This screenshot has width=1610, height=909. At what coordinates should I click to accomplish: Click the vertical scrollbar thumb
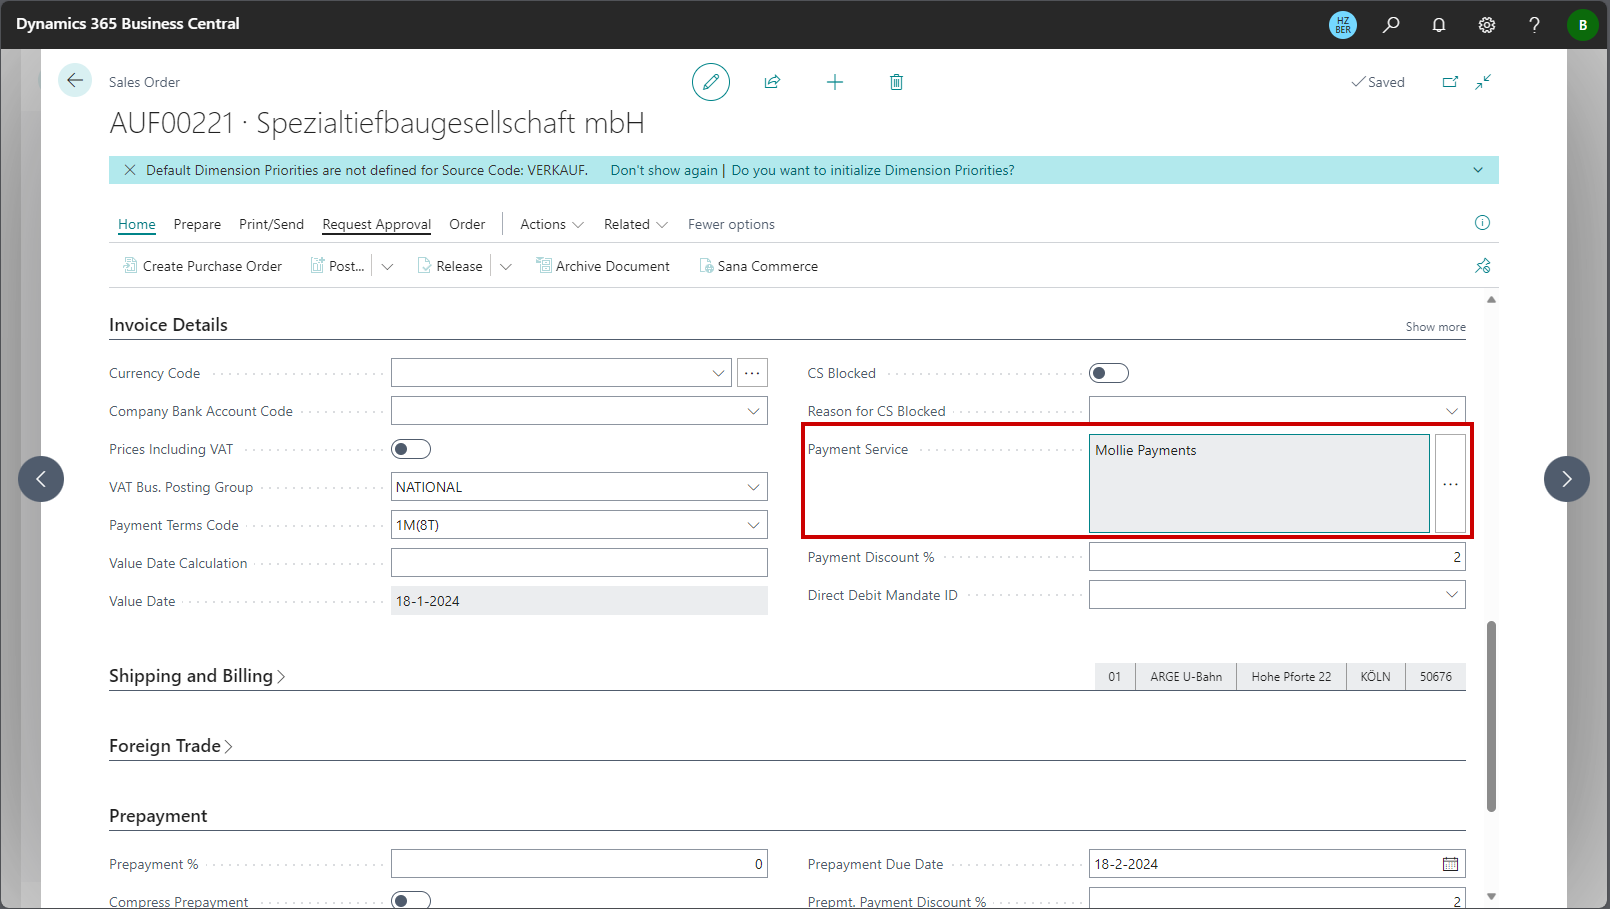coord(1491,716)
